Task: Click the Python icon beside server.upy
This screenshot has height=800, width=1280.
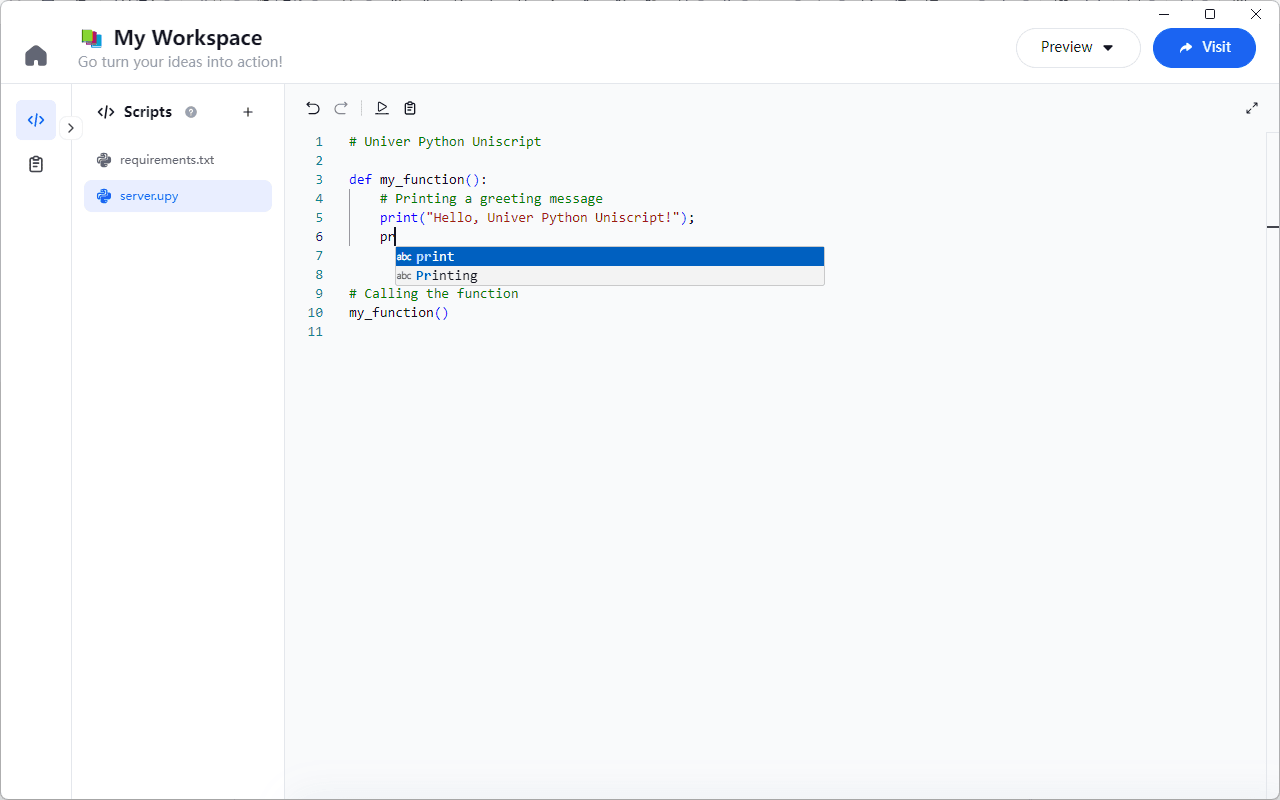Action: [x=104, y=196]
